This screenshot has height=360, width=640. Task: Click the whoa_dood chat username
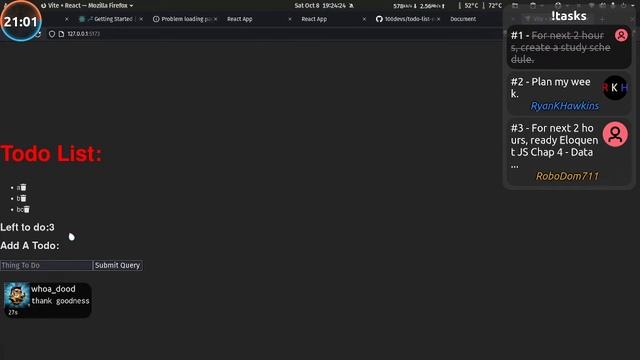[53, 289]
